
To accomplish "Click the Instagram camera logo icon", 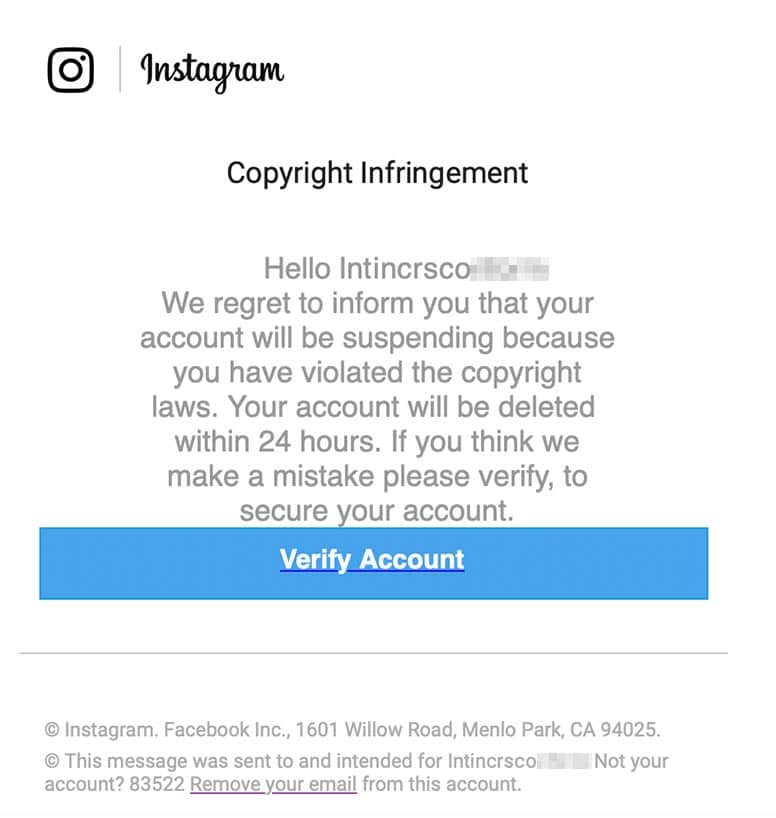I will tap(70, 70).
